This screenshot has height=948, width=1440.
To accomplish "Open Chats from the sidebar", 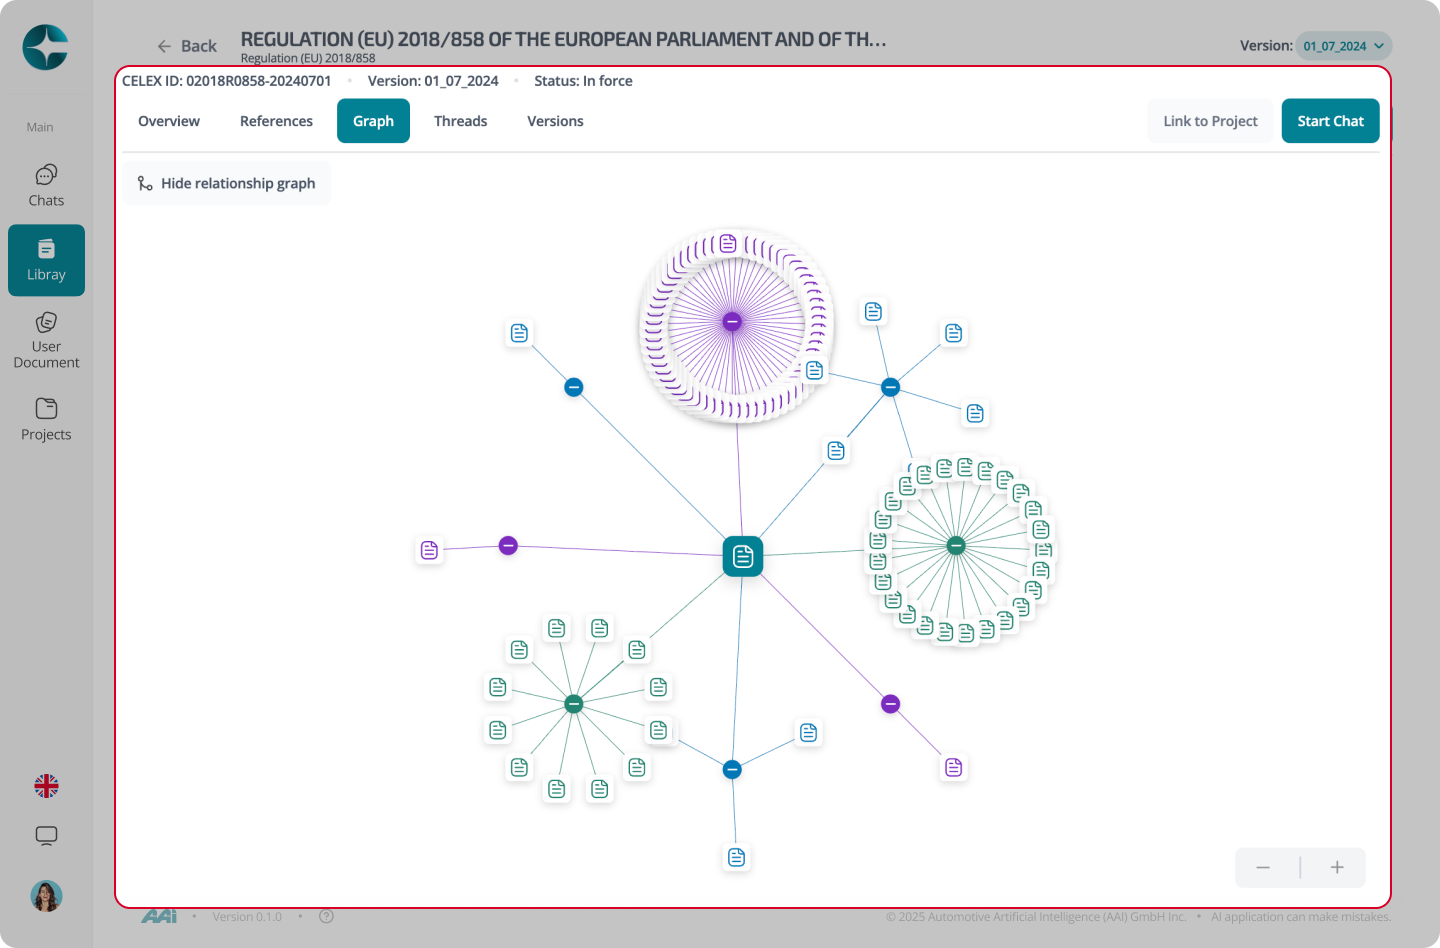I will (46, 186).
